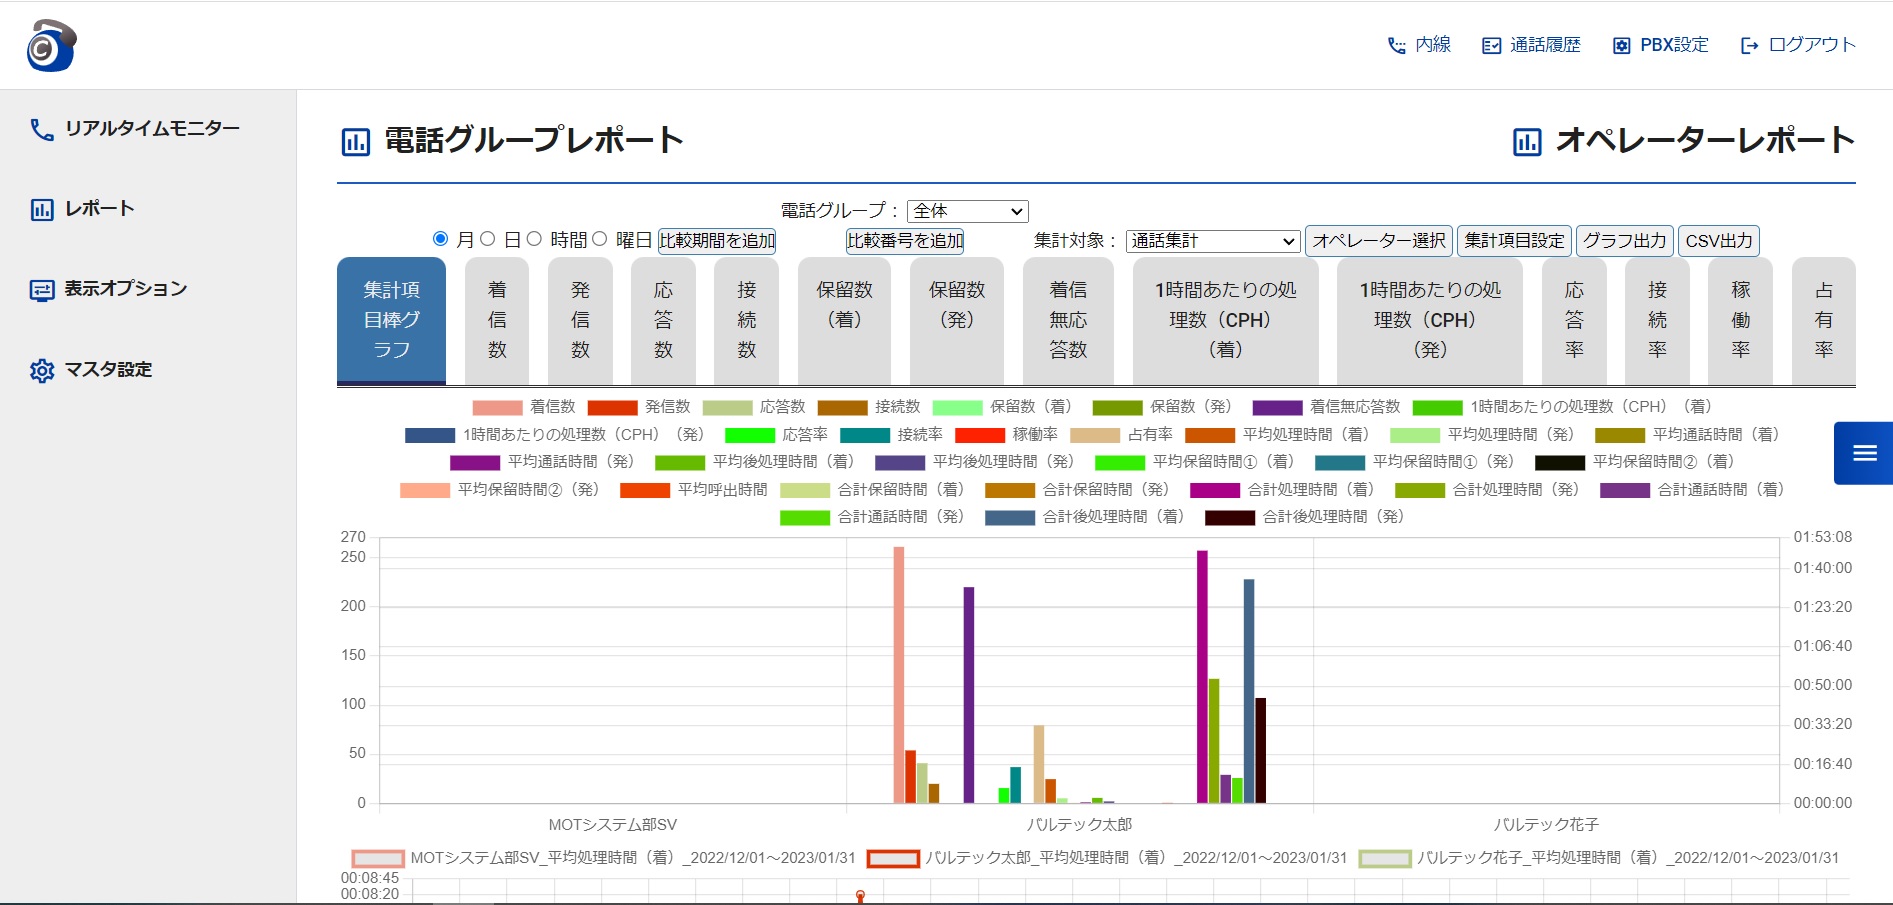Click オペレーター選択 button
Screen dimensions: 1893x905
(x=1379, y=241)
